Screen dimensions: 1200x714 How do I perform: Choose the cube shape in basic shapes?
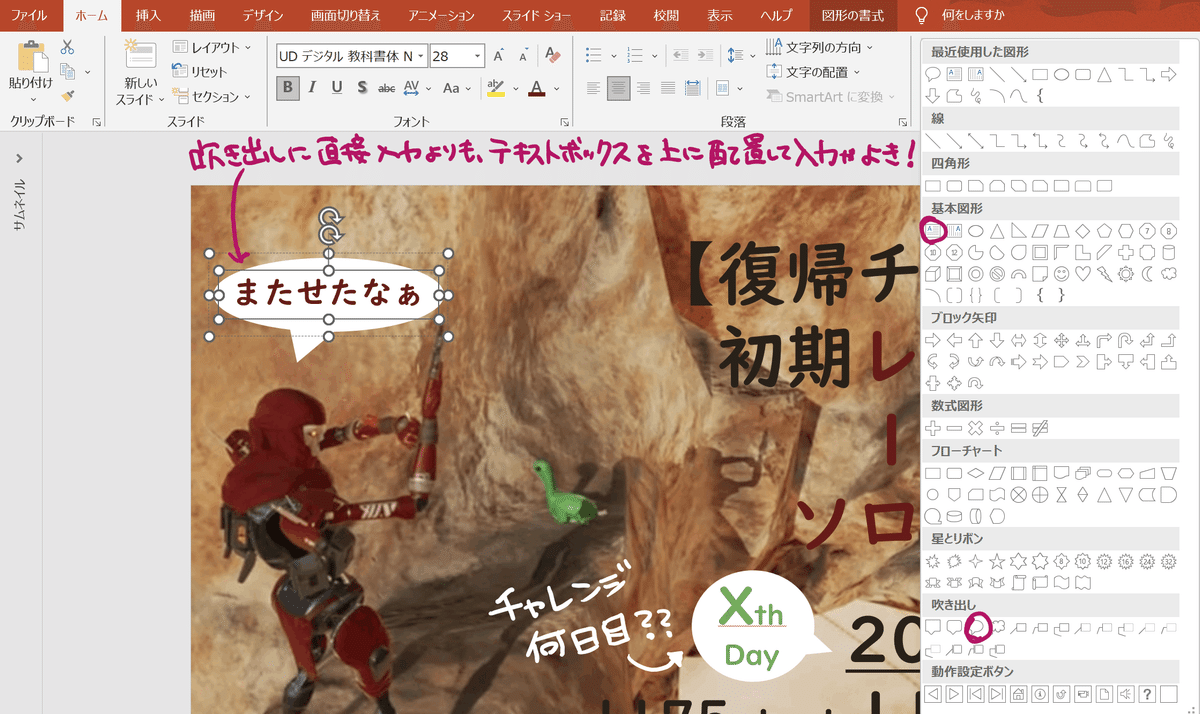[933, 273]
